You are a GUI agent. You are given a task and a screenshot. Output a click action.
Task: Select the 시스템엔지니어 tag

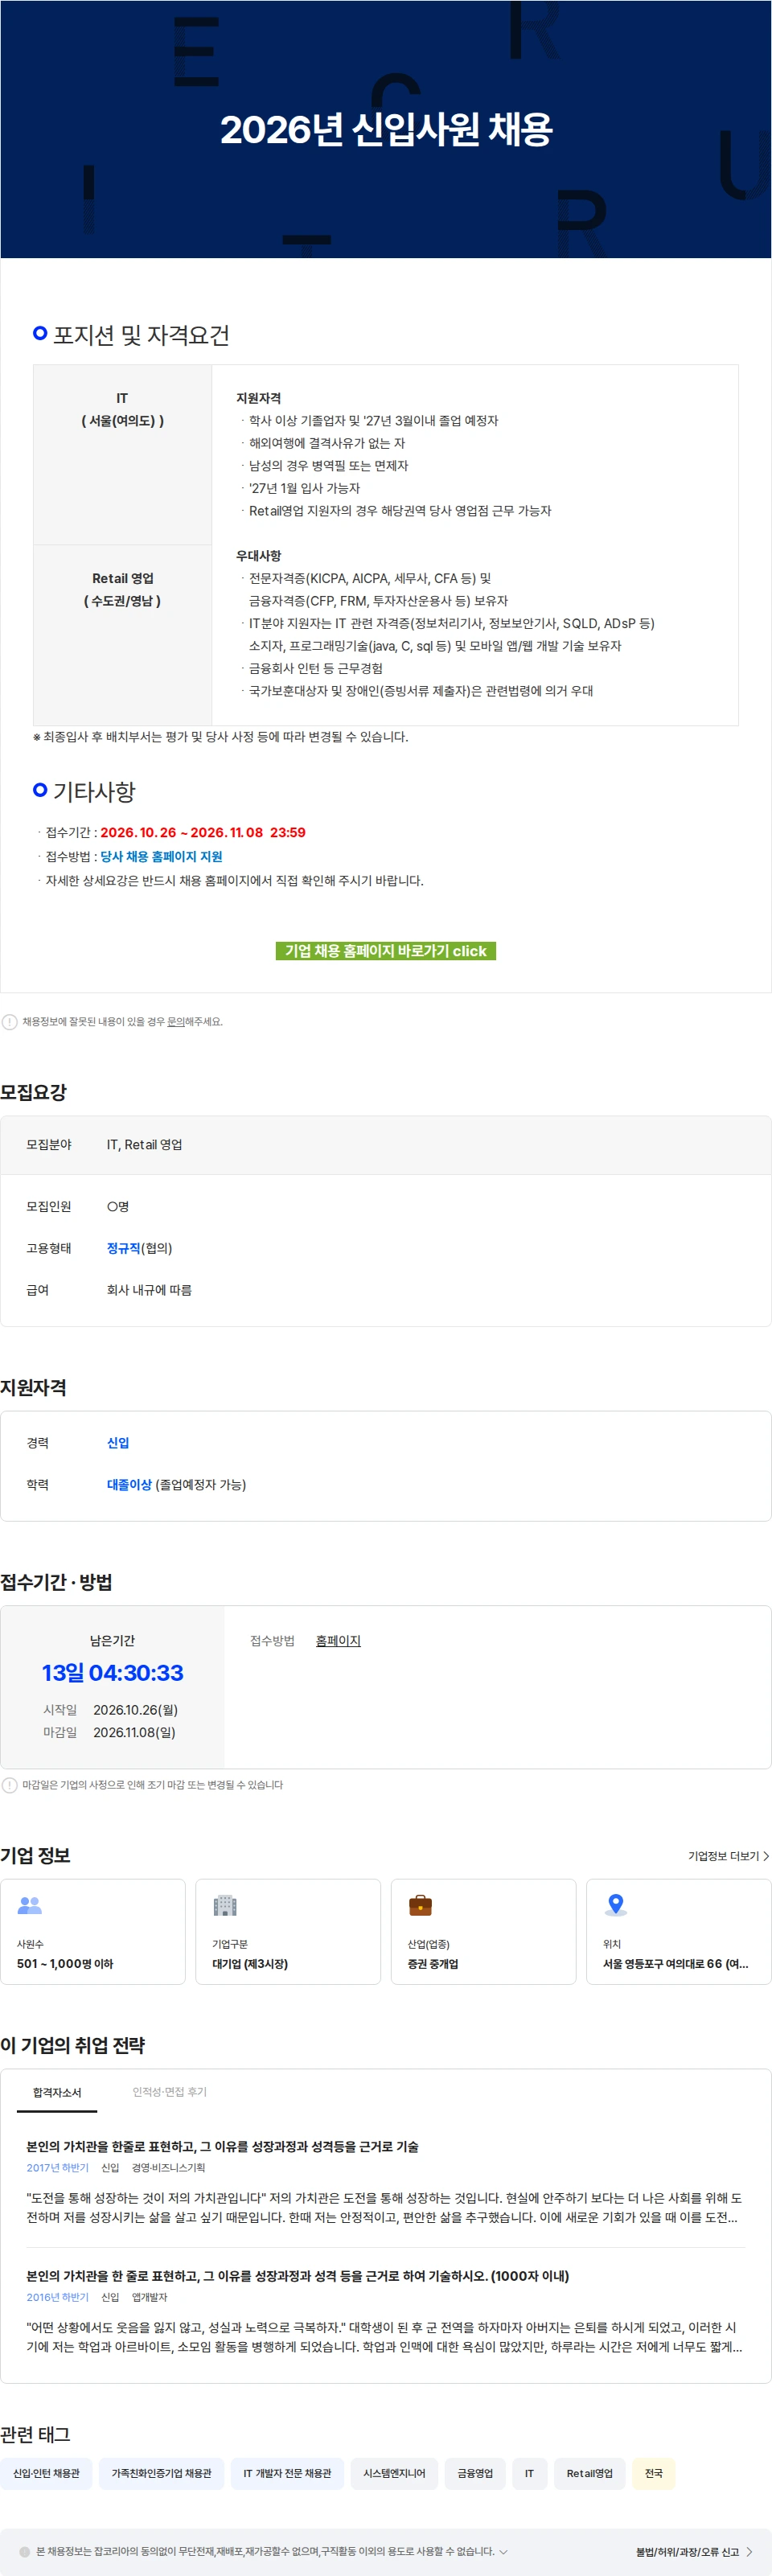click(x=394, y=2472)
